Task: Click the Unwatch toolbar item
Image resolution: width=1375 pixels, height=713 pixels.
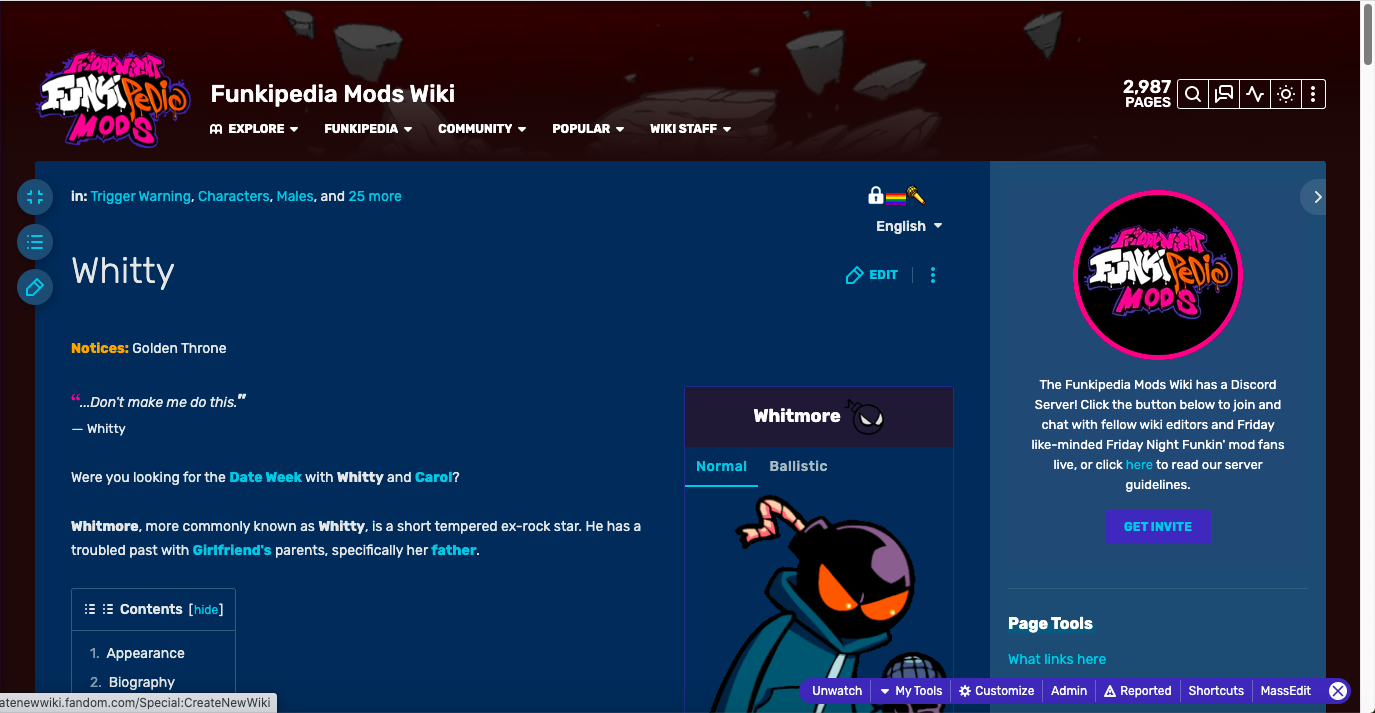Action: pyautogui.click(x=837, y=691)
